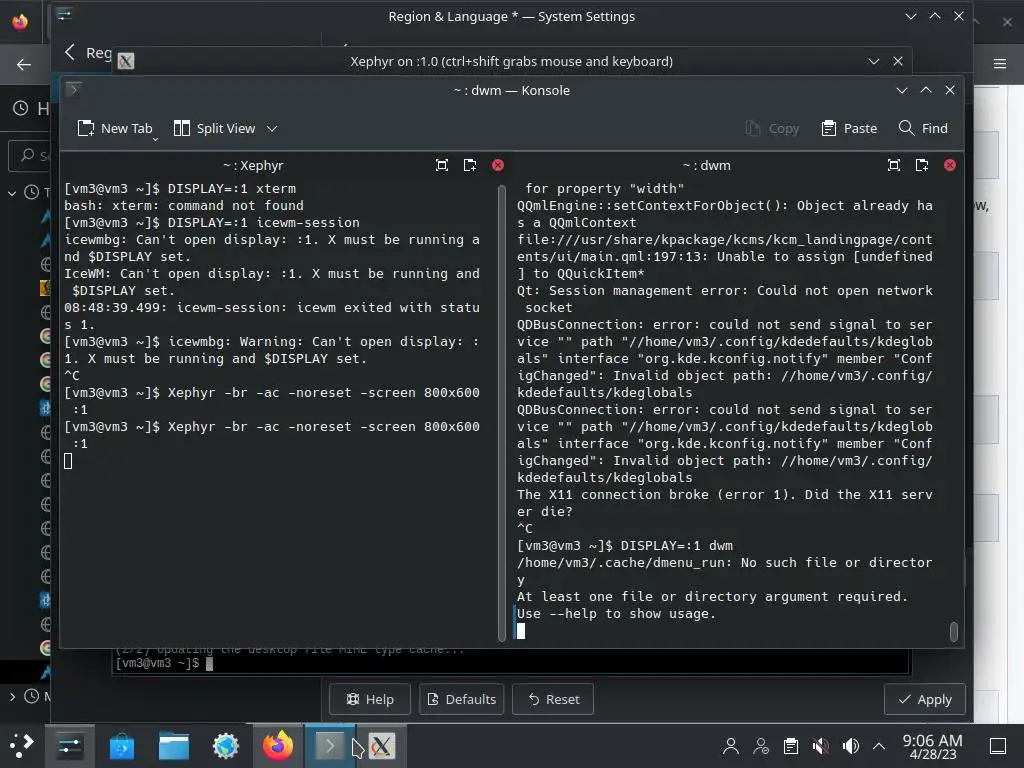The width and height of the screenshot is (1024, 768).
Task: Click the user account tray icon
Action: tap(731, 746)
